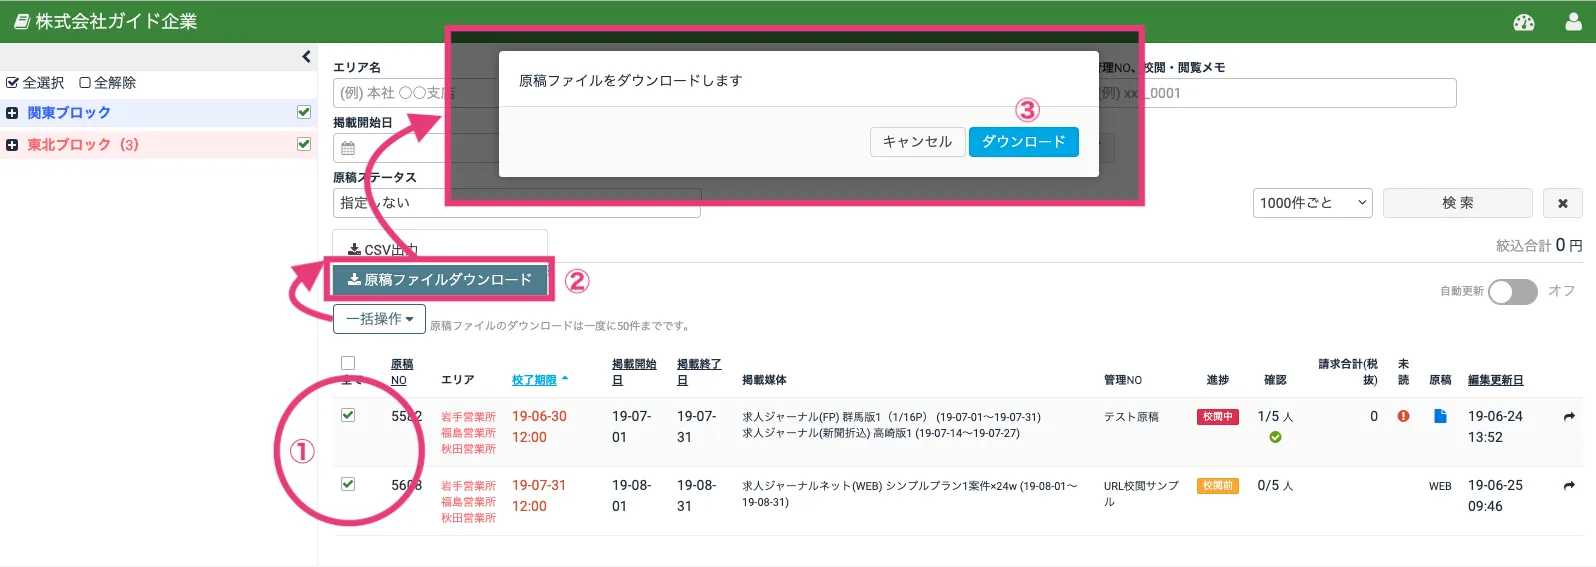
Task: Sort by the 編集更新日 column header
Action: point(1496,380)
